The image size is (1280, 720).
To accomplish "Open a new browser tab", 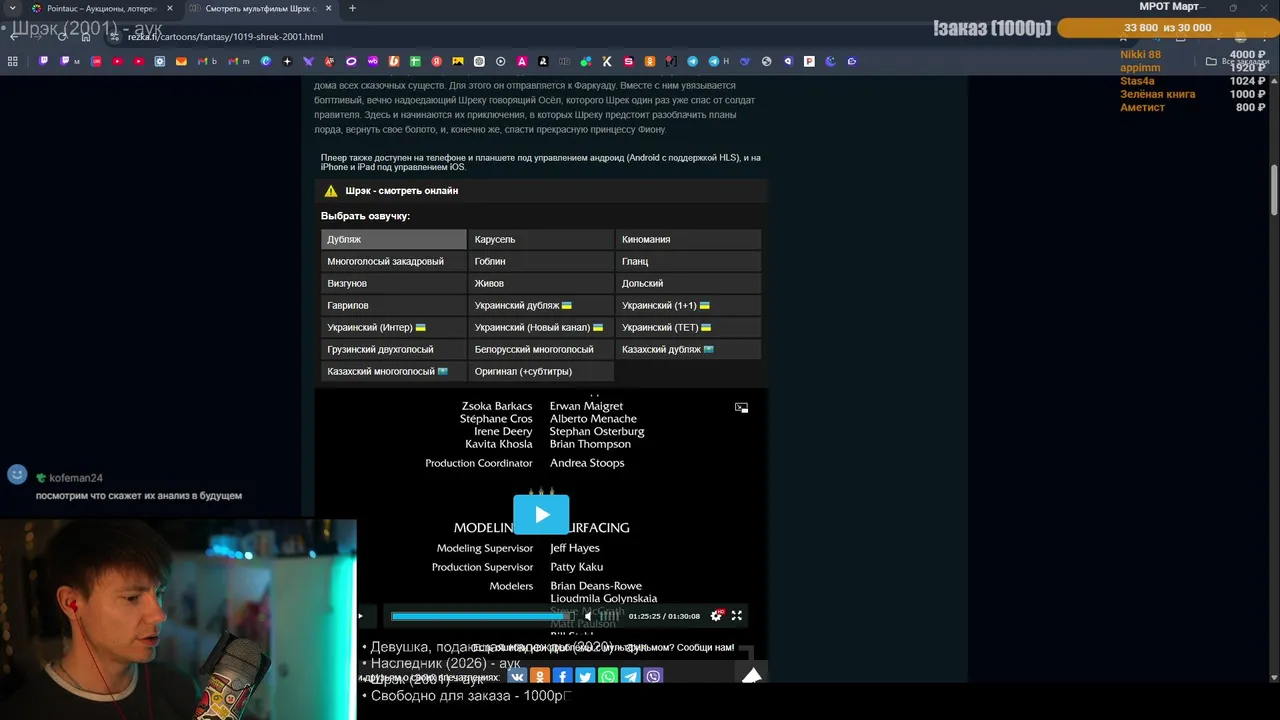I will (352, 8).
